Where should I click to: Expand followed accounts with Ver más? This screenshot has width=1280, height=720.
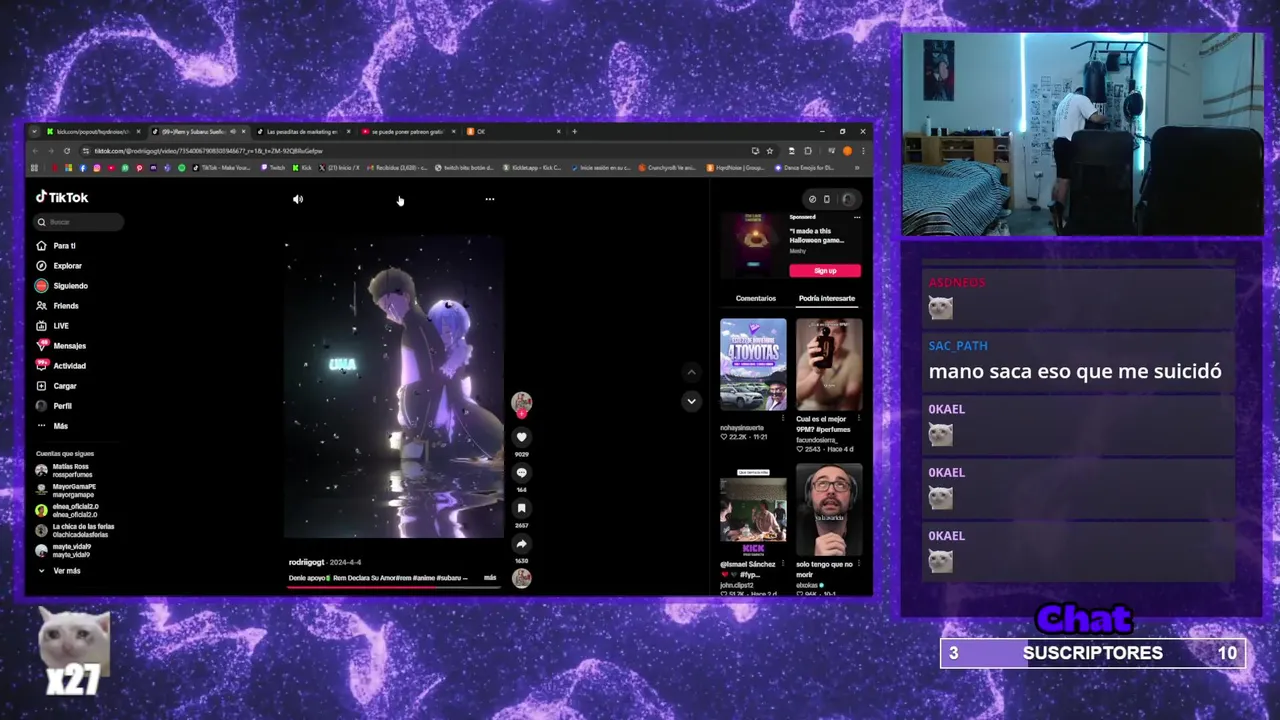[x=60, y=571]
